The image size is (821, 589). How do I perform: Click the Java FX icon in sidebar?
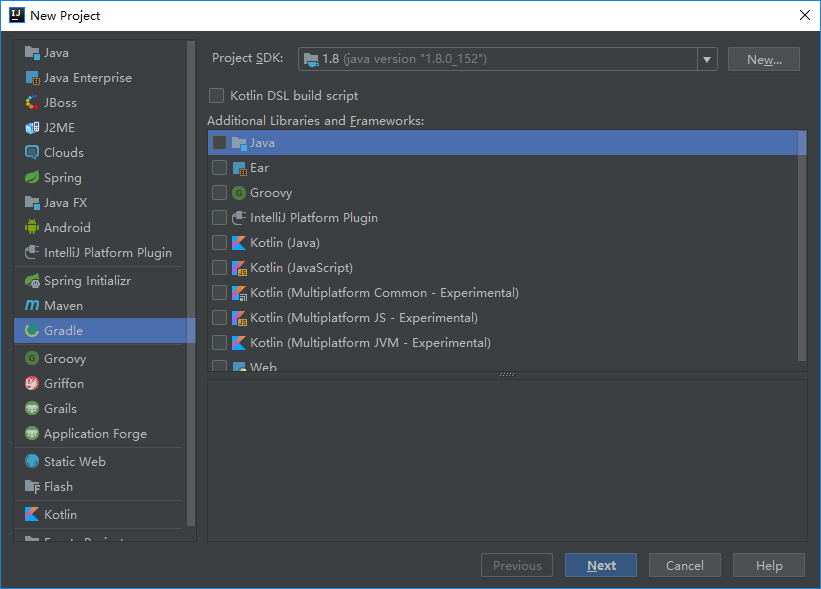(32, 203)
